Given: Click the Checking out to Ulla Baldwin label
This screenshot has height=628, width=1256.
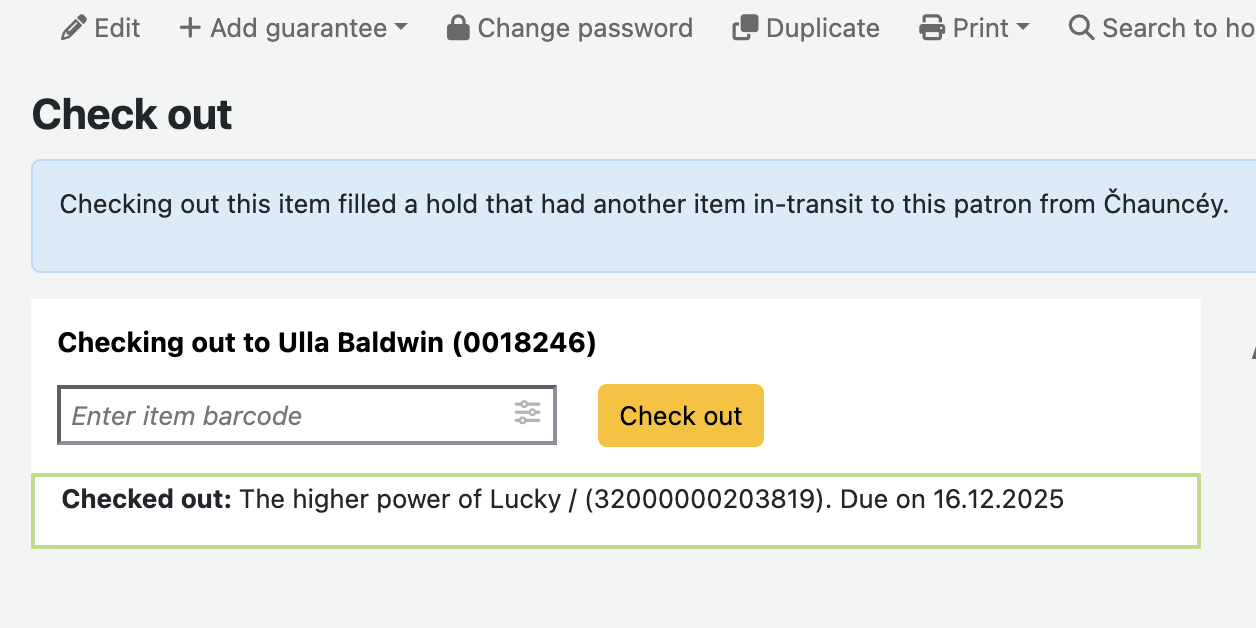Looking at the screenshot, I should 327,343.
